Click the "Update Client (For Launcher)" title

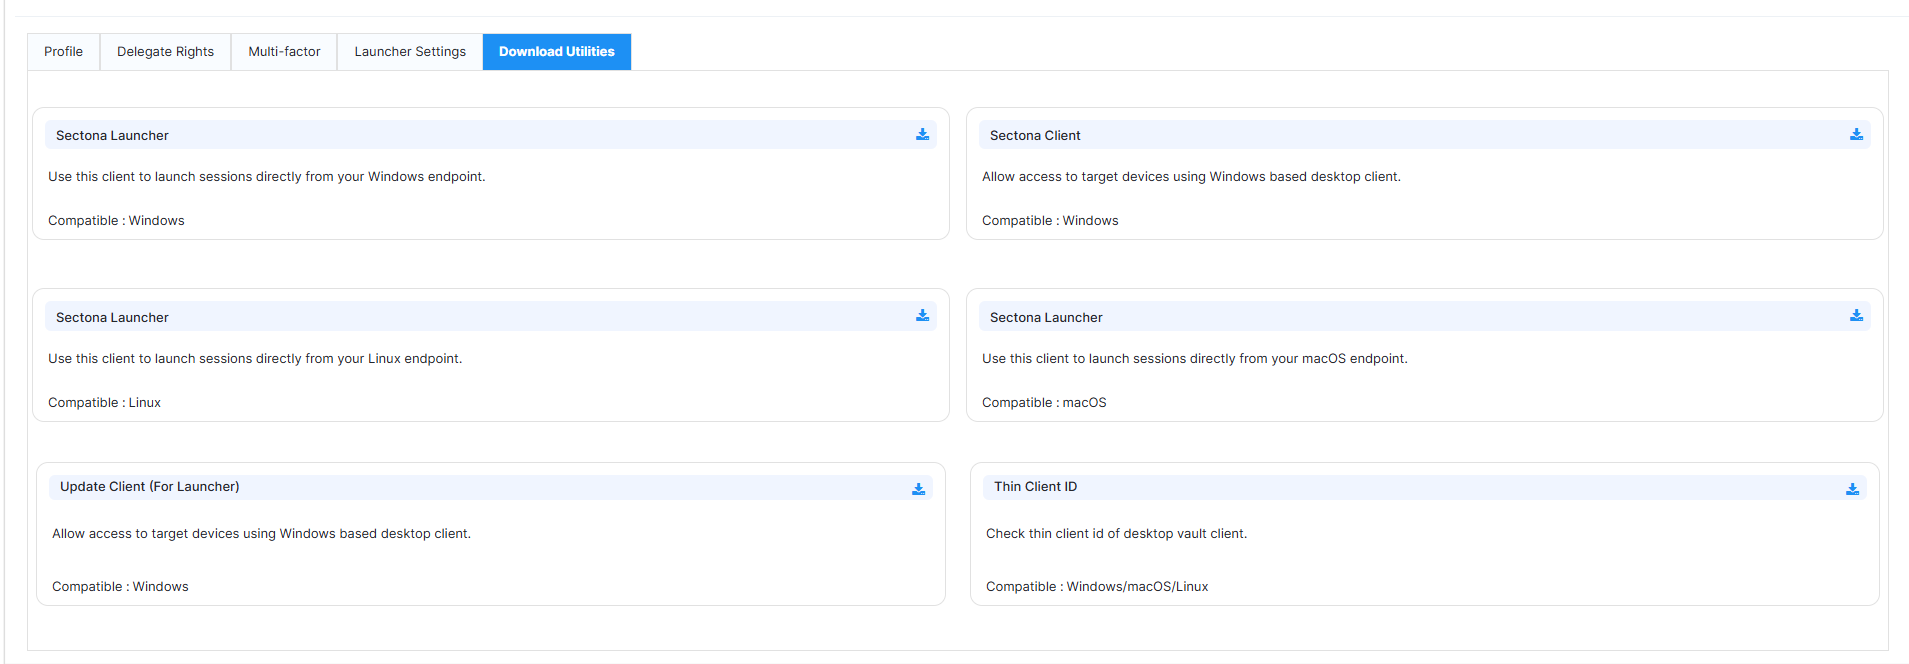(x=150, y=487)
